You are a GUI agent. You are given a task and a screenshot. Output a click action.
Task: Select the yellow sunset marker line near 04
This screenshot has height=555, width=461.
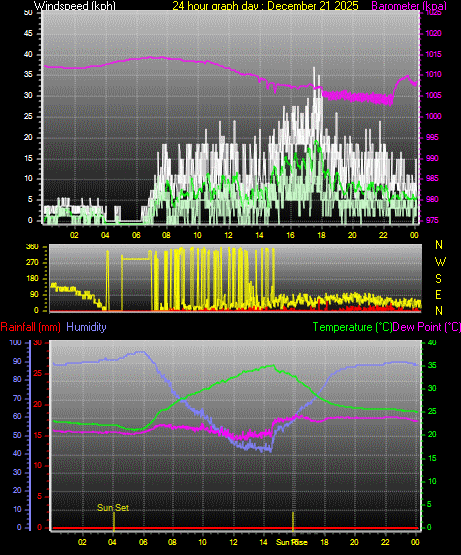tap(114, 521)
